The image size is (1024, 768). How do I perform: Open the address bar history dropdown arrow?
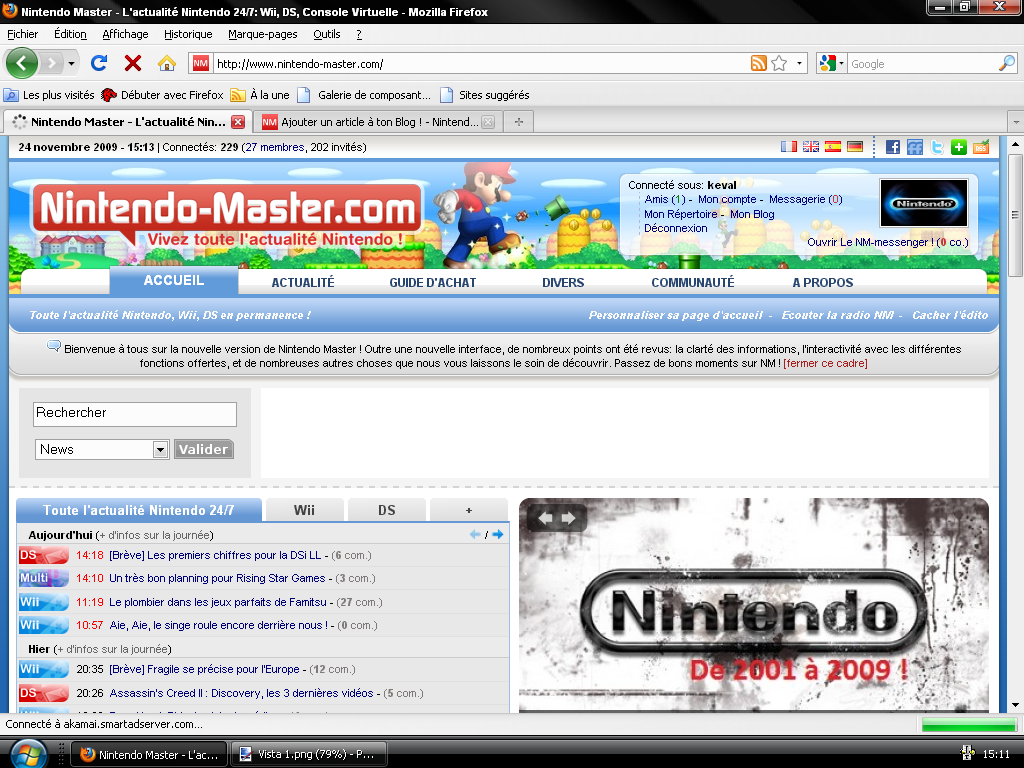click(799, 63)
